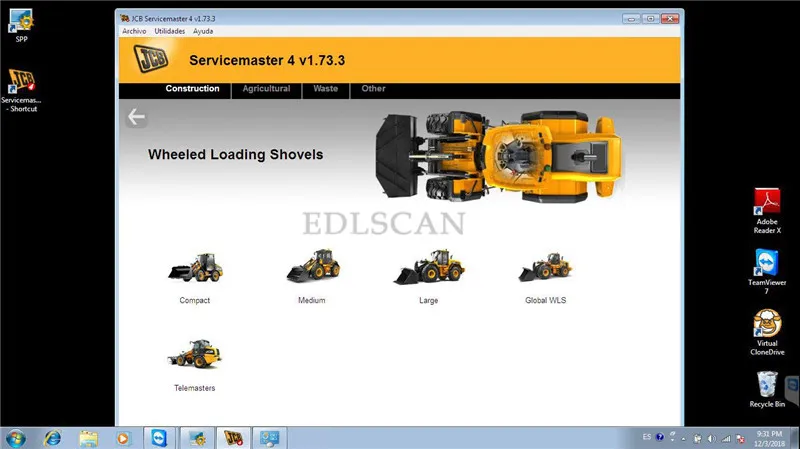Click the JCB Servicemaster taskbar button
Viewport: 800px width, 449px height.
pos(233,438)
